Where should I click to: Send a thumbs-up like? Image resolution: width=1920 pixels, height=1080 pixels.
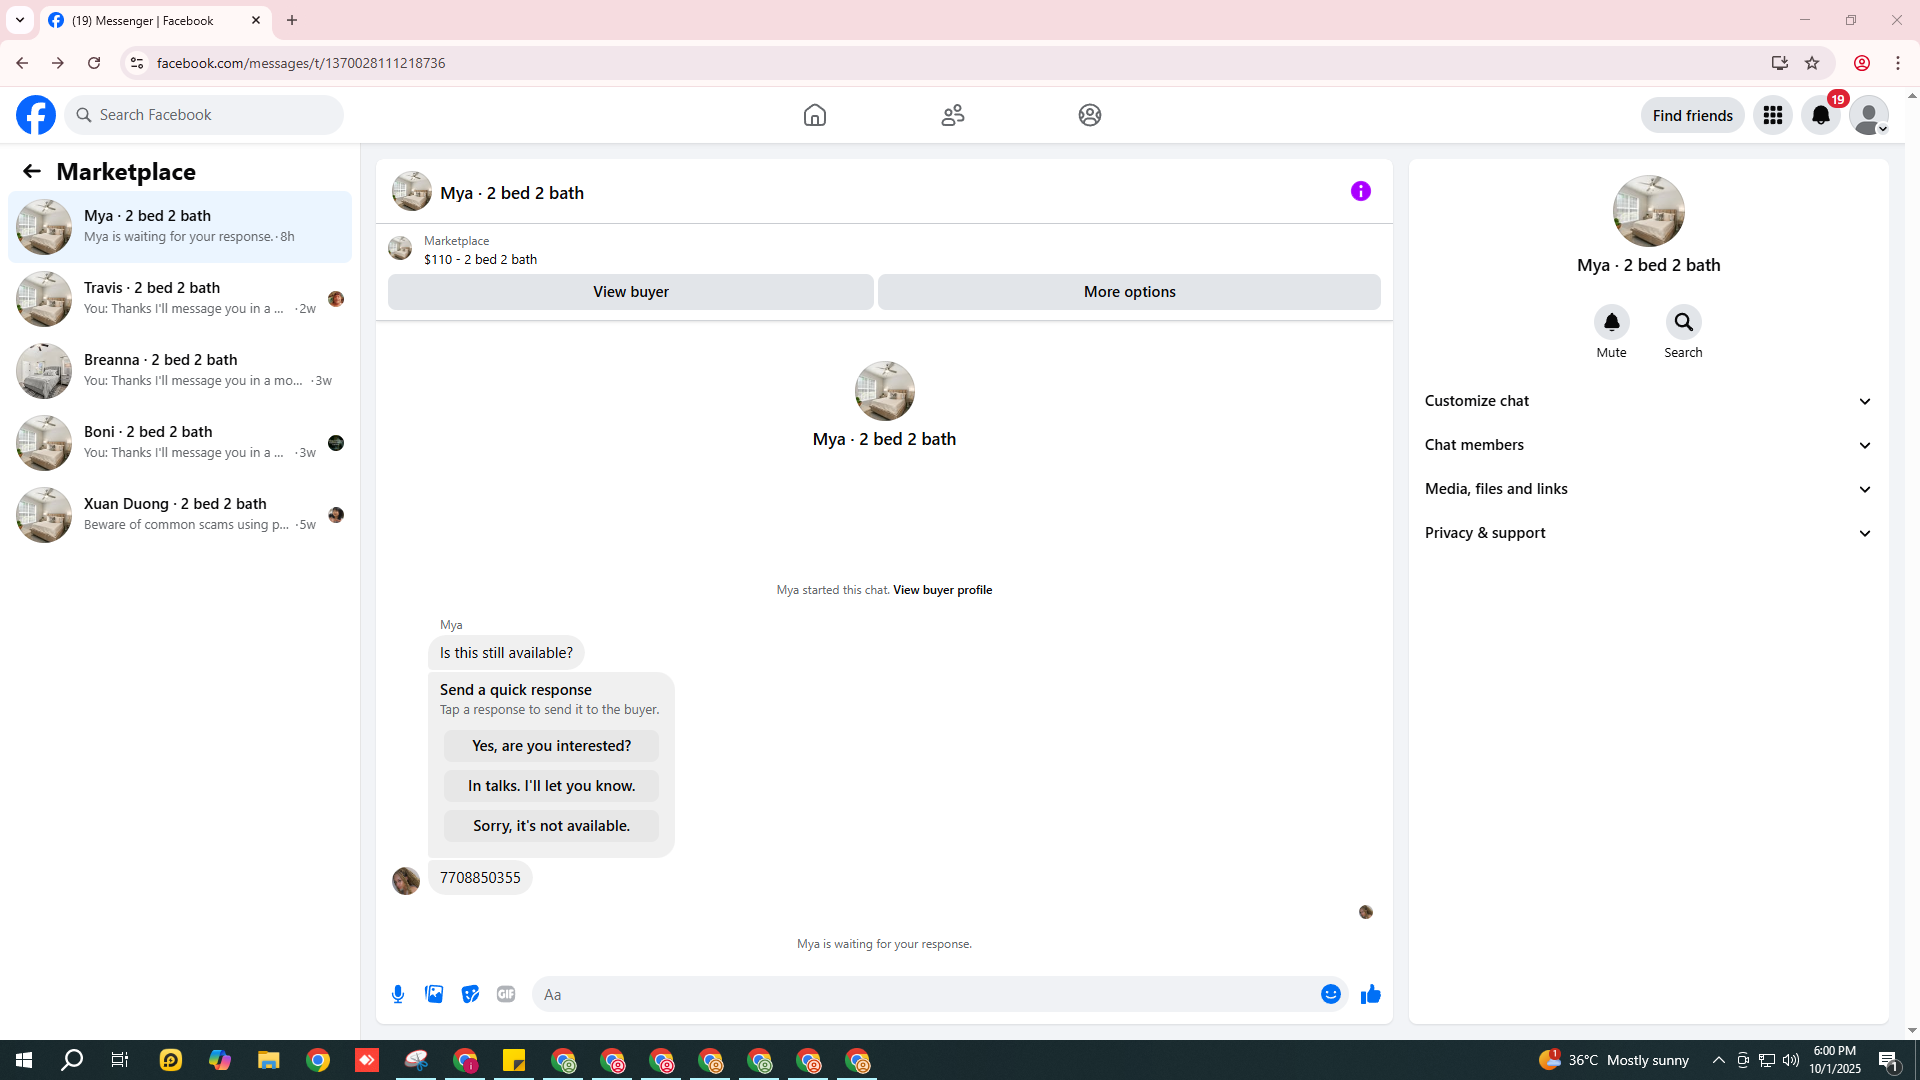click(1370, 994)
